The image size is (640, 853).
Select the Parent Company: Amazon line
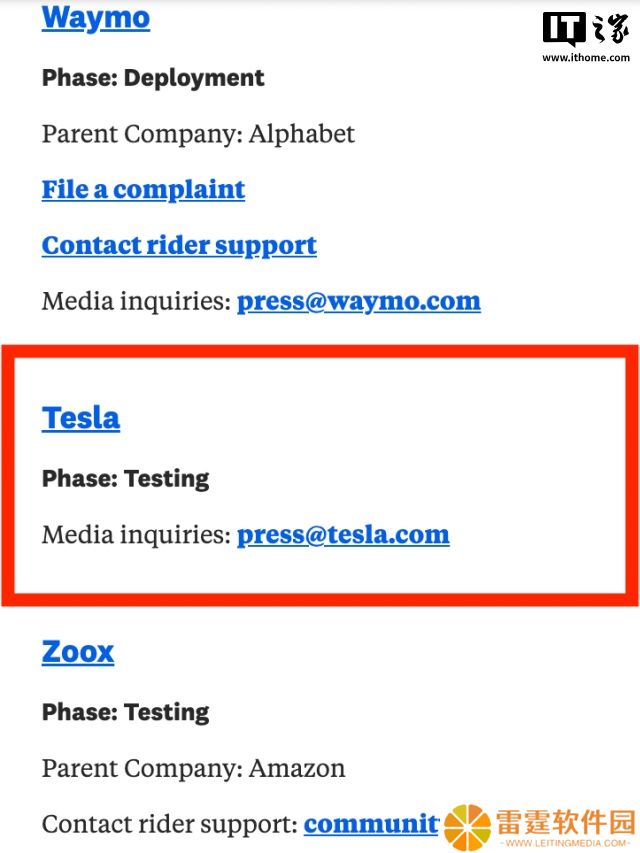pyautogui.click(x=193, y=769)
